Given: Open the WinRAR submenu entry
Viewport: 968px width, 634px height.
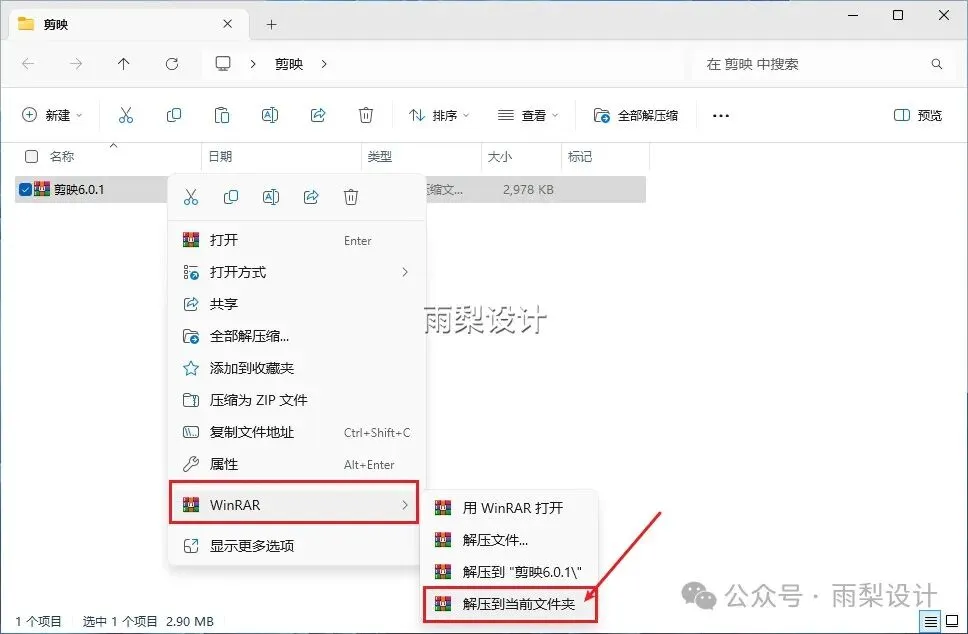Looking at the screenshot, I should pos(294,504).
